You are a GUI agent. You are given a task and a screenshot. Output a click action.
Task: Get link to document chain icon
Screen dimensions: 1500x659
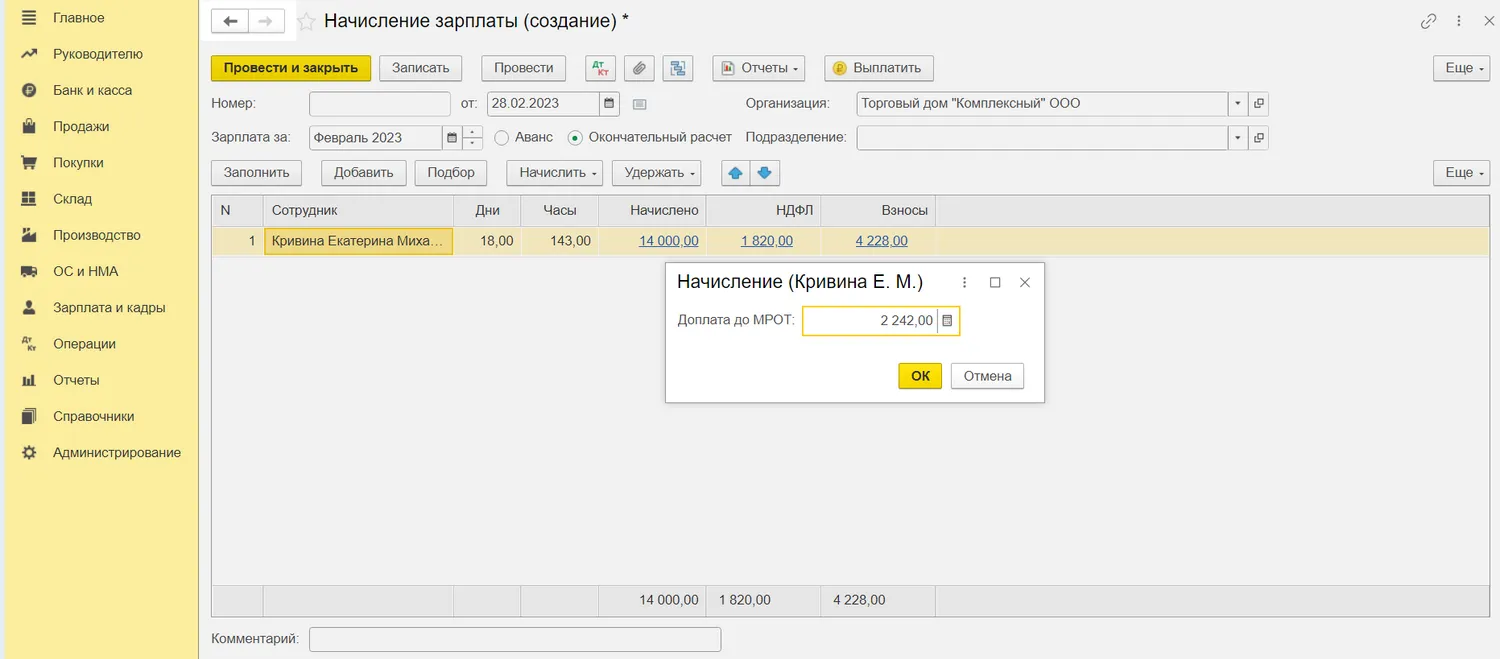(1429, 21)
